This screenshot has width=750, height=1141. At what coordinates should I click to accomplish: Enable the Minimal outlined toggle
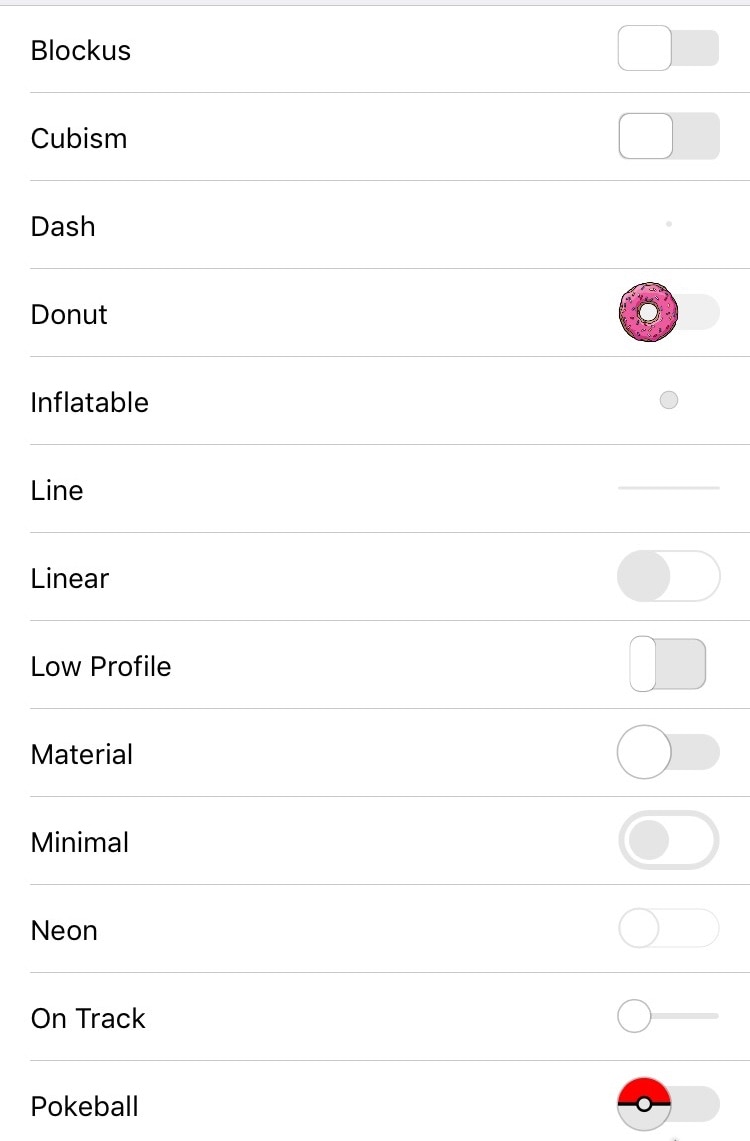669,840
